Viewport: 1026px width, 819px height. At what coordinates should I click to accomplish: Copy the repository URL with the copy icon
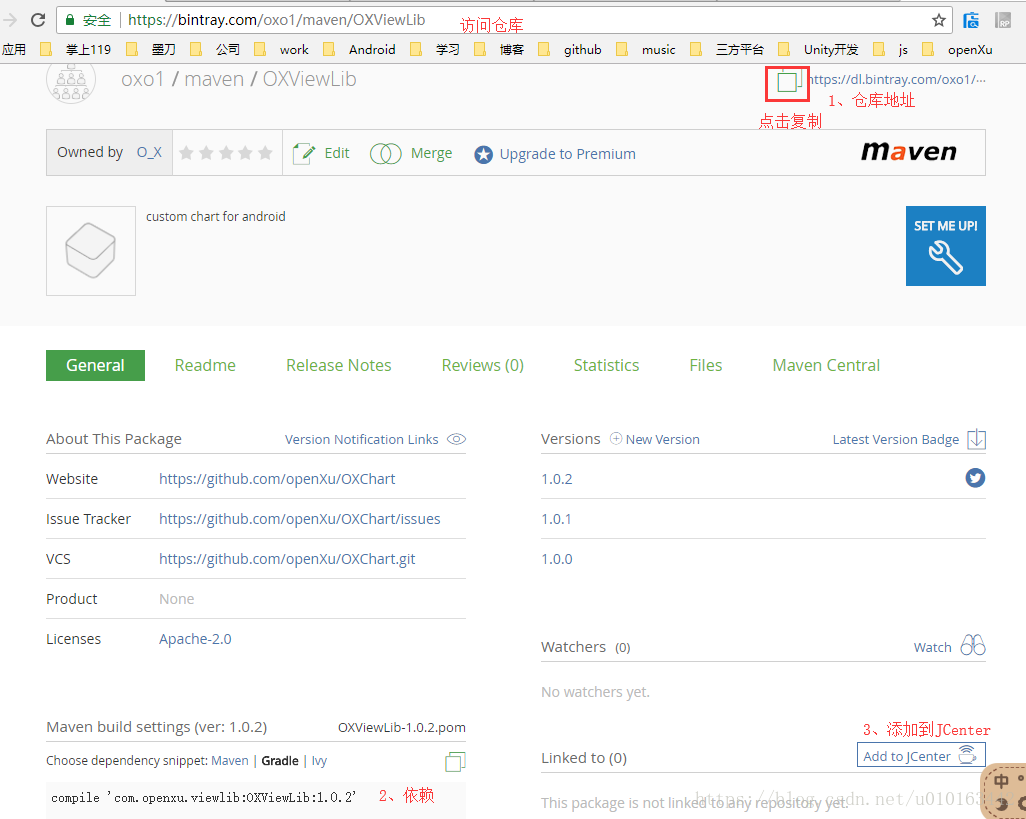point(787,82)
